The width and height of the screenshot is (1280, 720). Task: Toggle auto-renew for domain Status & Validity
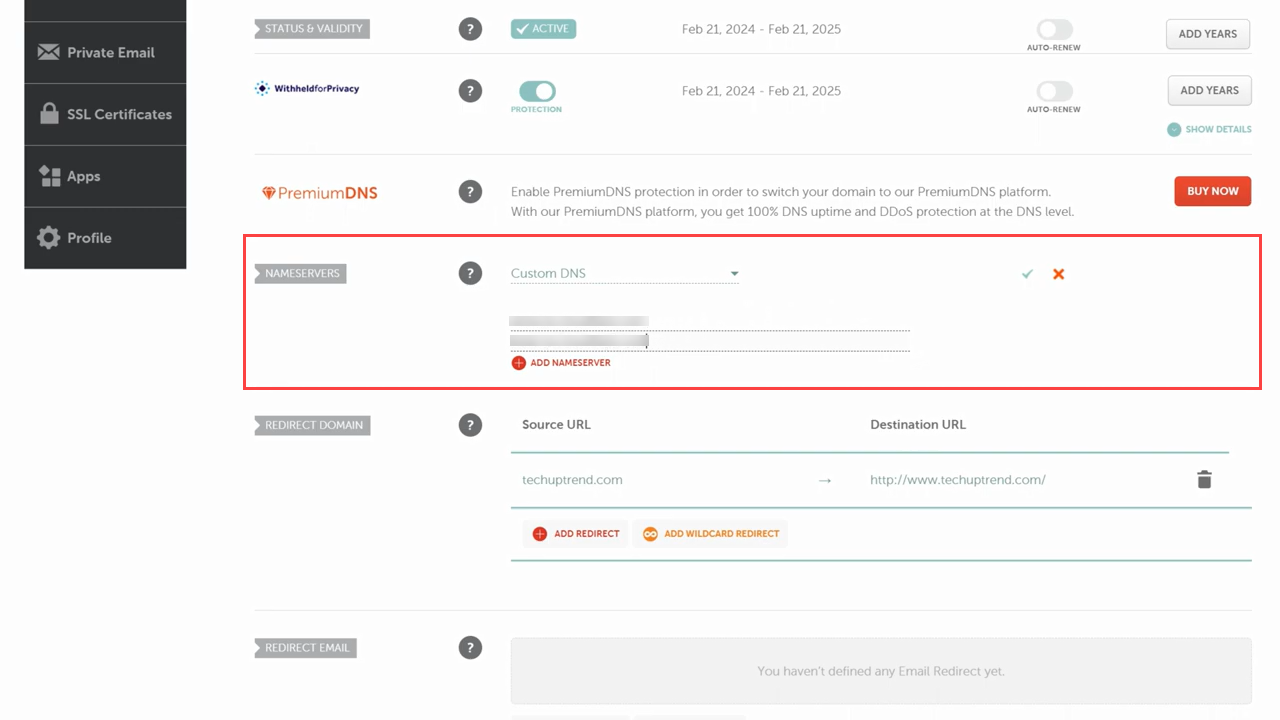pyautogui.click(x=1054, y=29)
